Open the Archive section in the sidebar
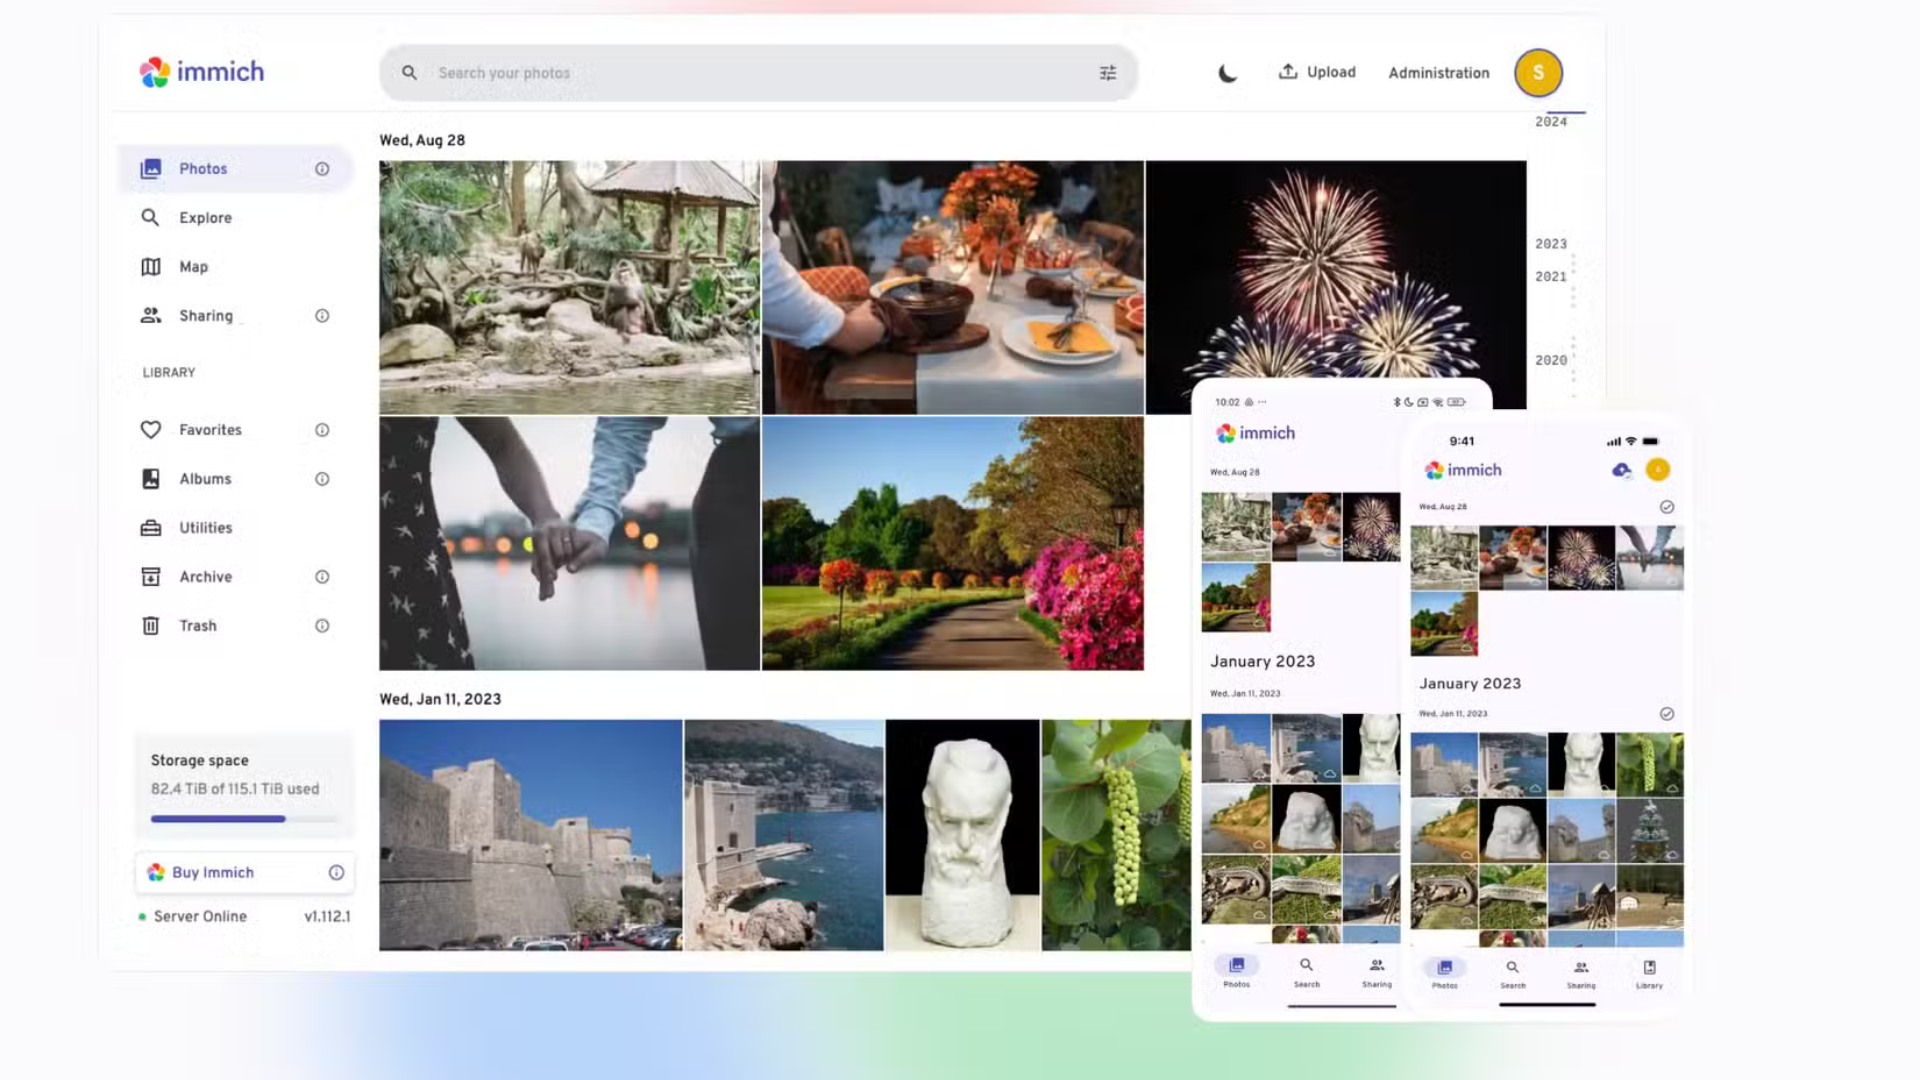The image size is (1920, 1080). click(x=205, y=577)
